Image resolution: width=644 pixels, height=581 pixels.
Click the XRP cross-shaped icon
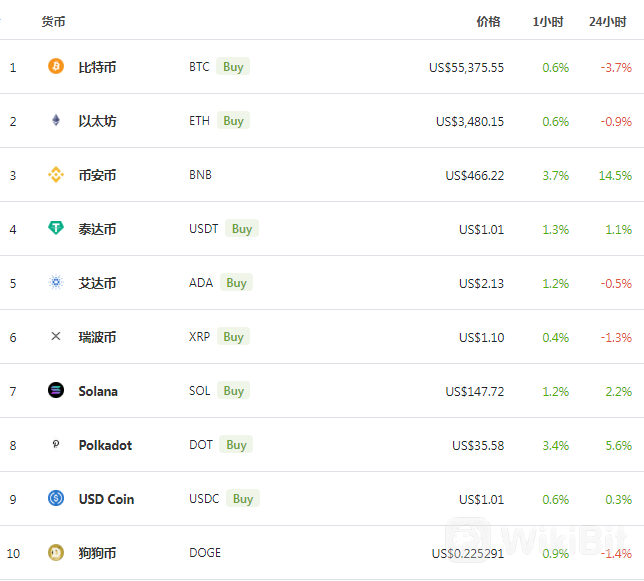[x=56, y=336]
